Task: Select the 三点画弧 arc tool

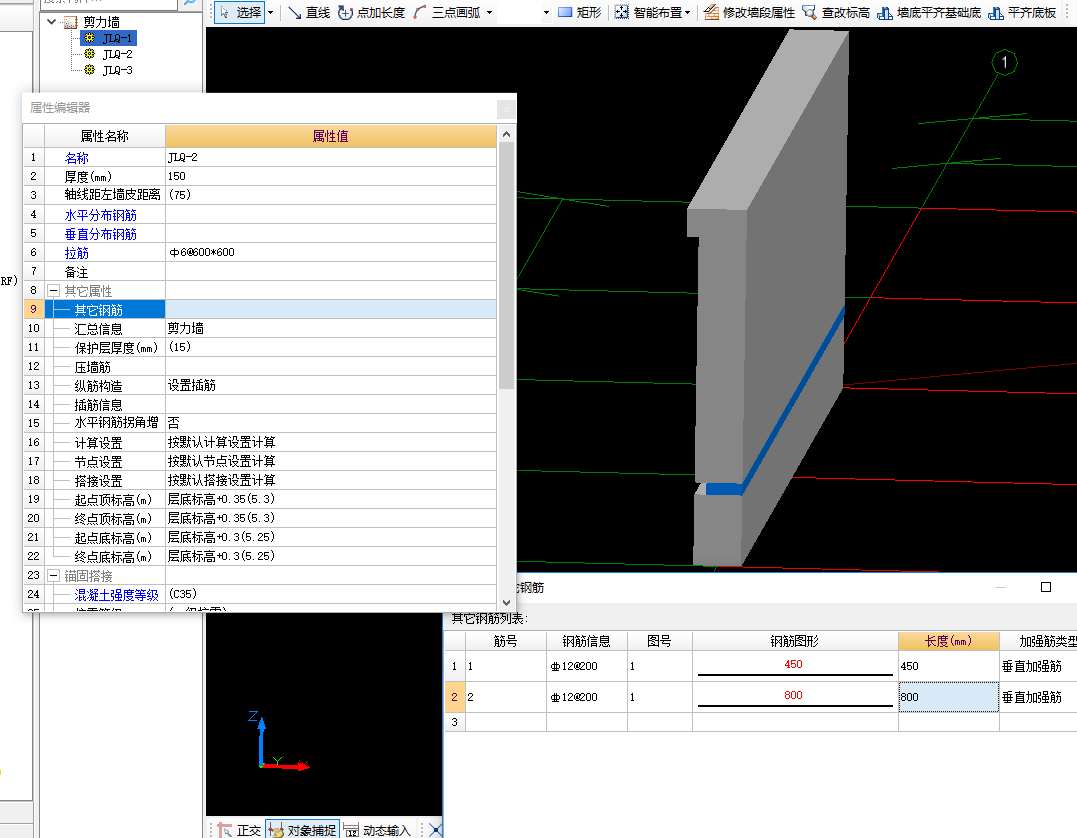Action: (x=446, y=12)
